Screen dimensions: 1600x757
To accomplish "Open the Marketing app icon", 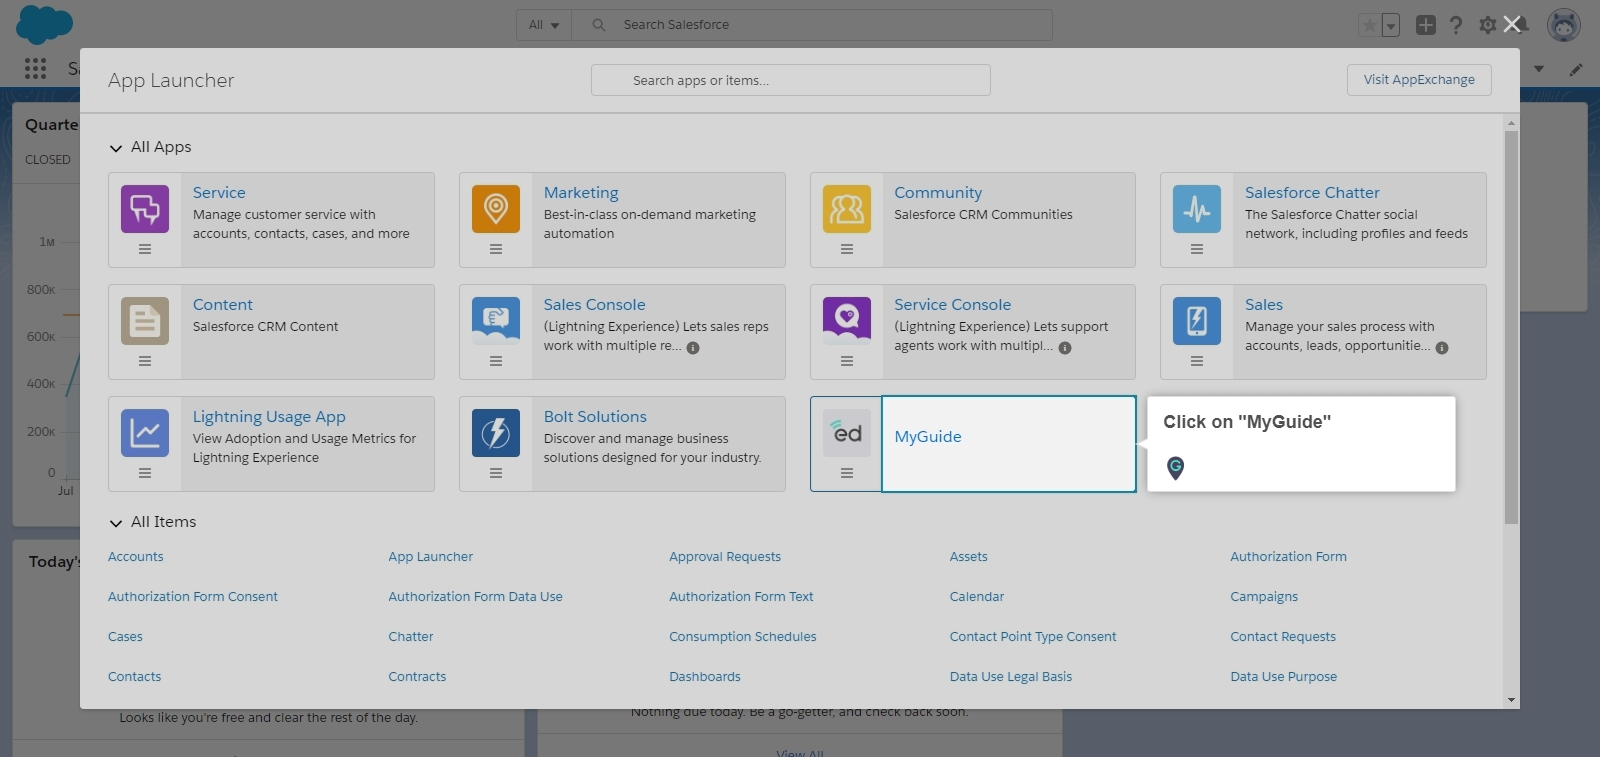I will click(496, 209).
